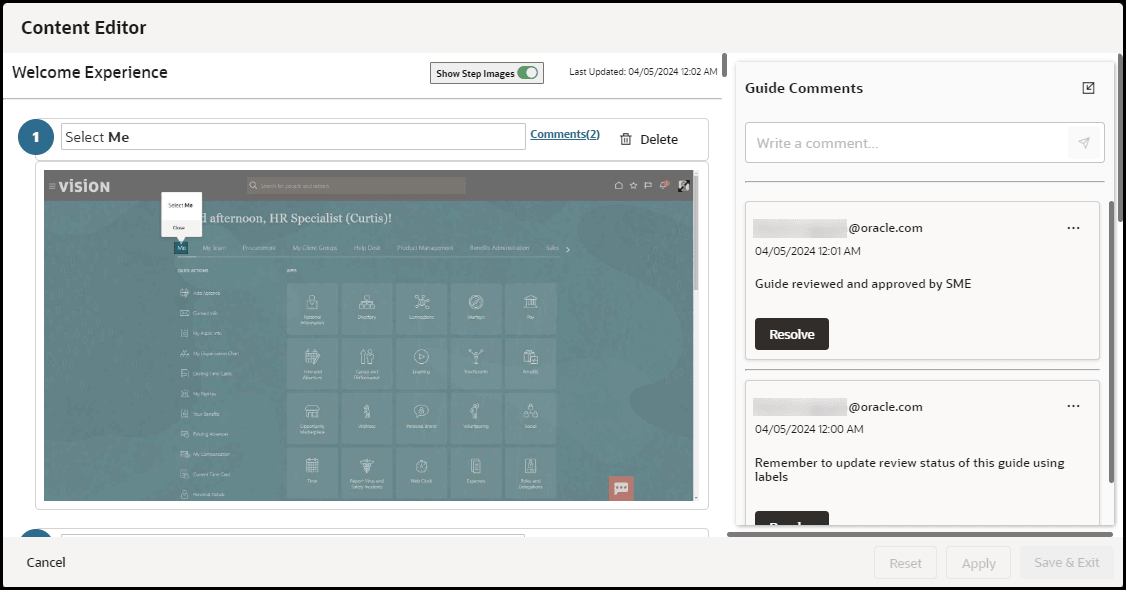
Task: Click the red chat bubble icon in step image
Action: [621, 488]
